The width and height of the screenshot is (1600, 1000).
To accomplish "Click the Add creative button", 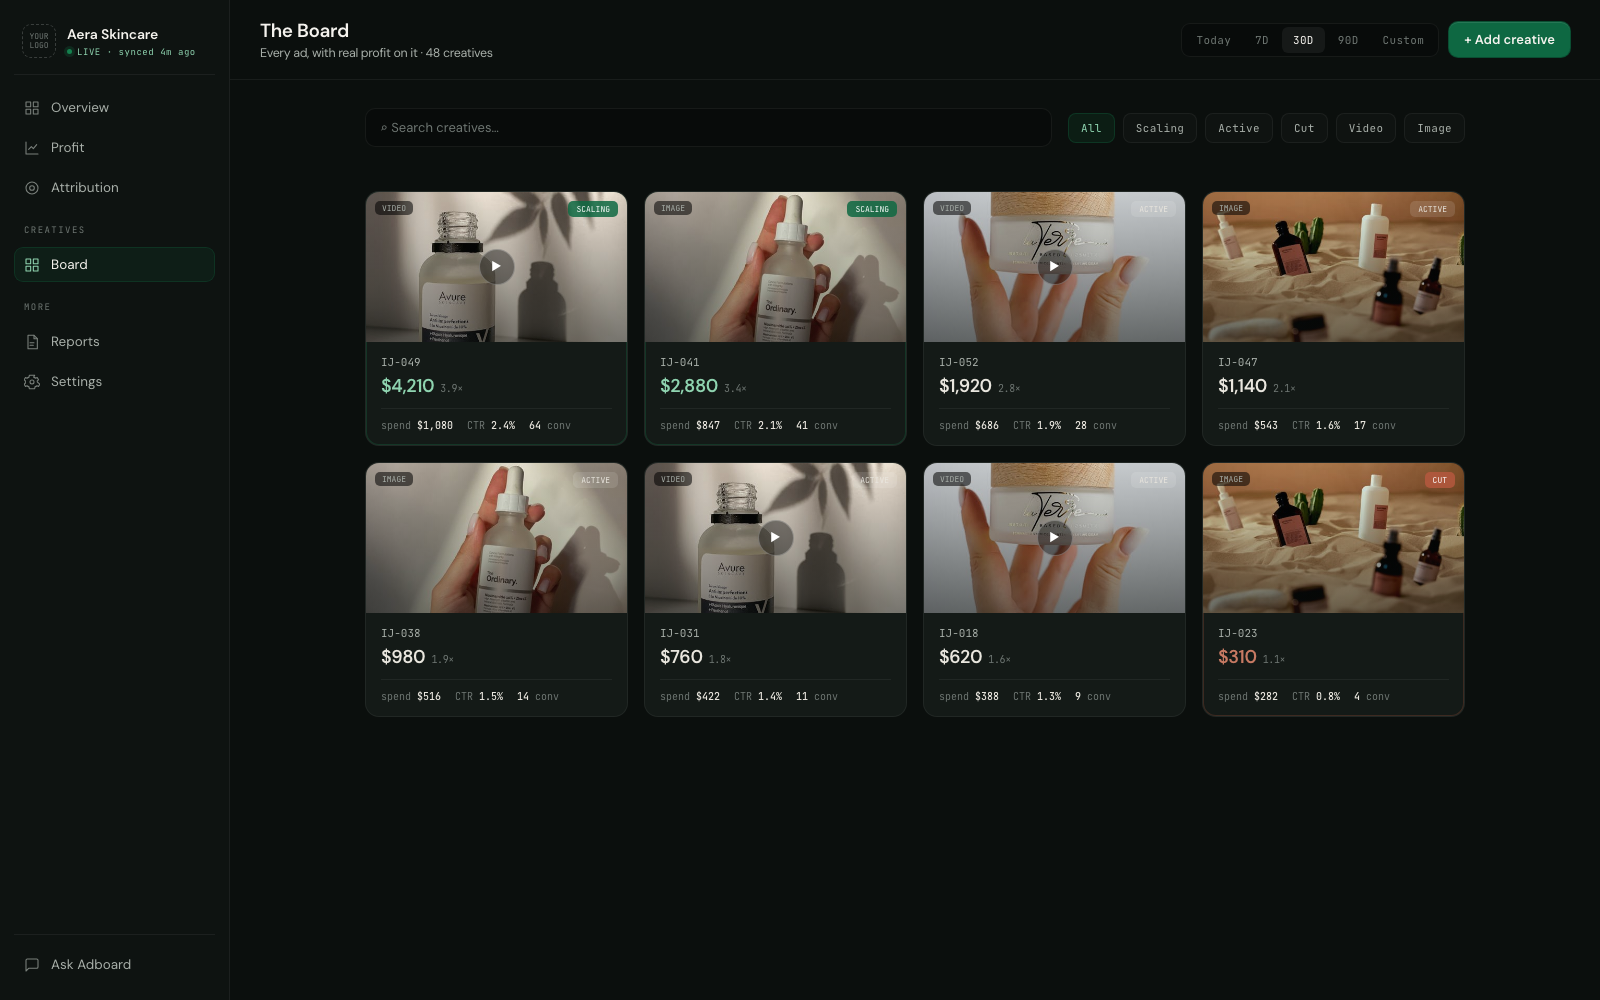I will tap(1509, 40).
